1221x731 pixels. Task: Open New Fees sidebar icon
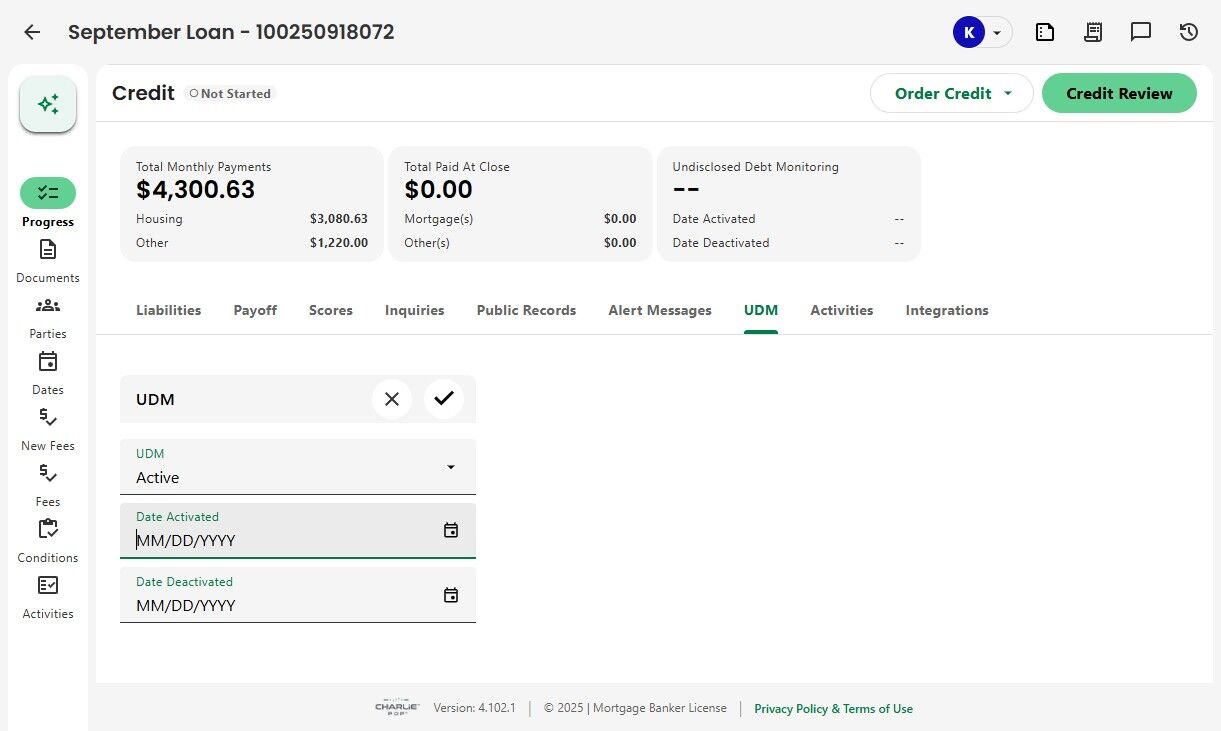click(x=48, y=418)
